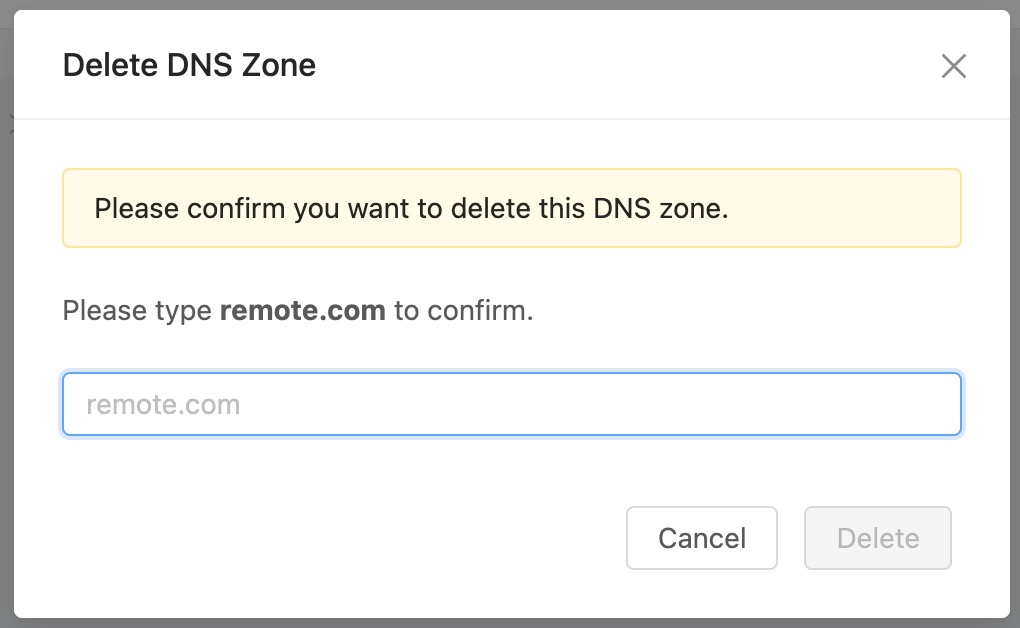Click the "Delete DNS Zone" dialog title
Screen dimensions: 1020x628
[x=189, y=66]
